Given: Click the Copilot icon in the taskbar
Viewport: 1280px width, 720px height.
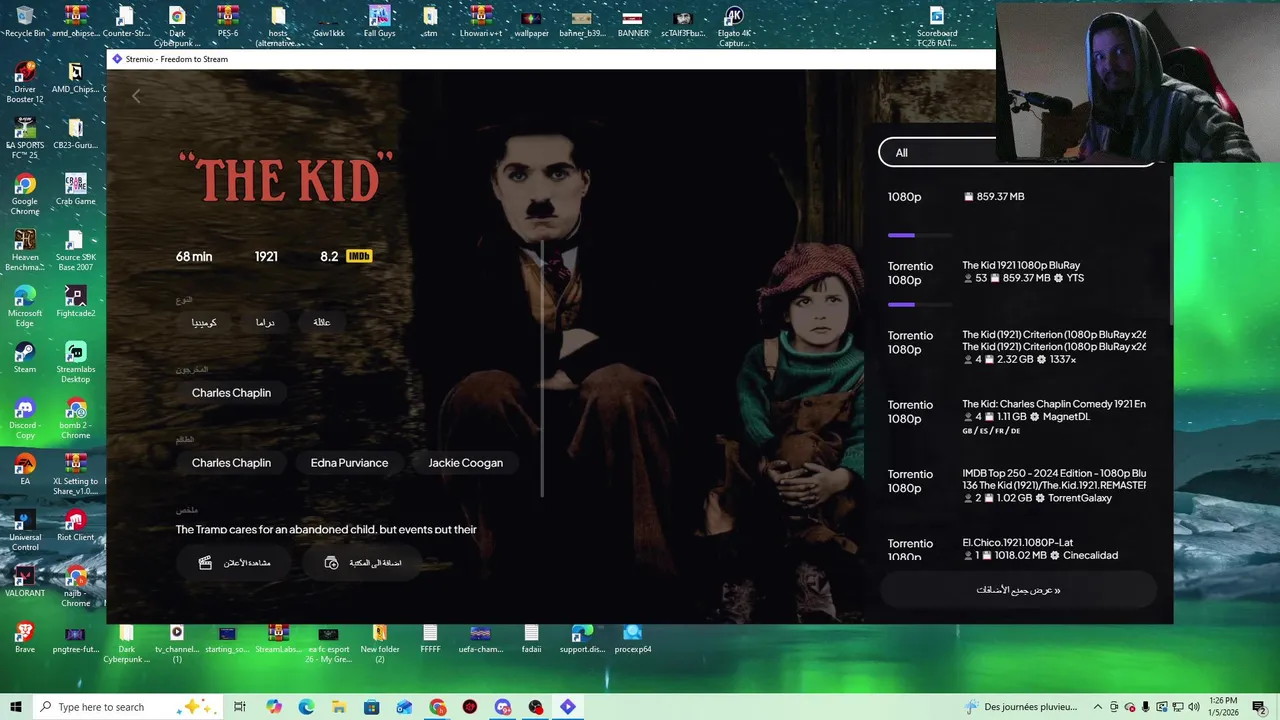Looking at the screenshot, I should [x=274, y=707].
